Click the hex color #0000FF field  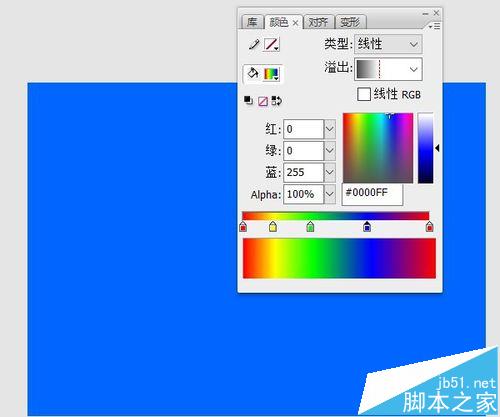tap(372, 194)
